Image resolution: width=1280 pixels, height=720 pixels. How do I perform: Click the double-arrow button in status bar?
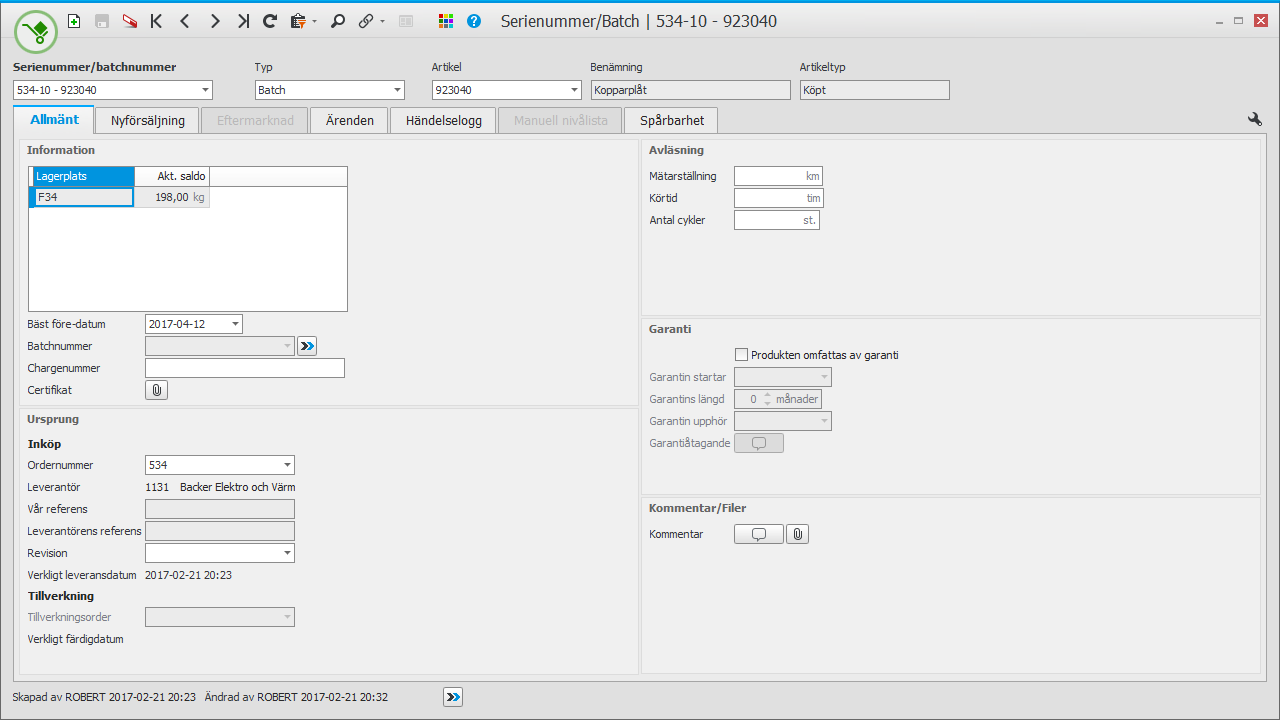point(453,697)
